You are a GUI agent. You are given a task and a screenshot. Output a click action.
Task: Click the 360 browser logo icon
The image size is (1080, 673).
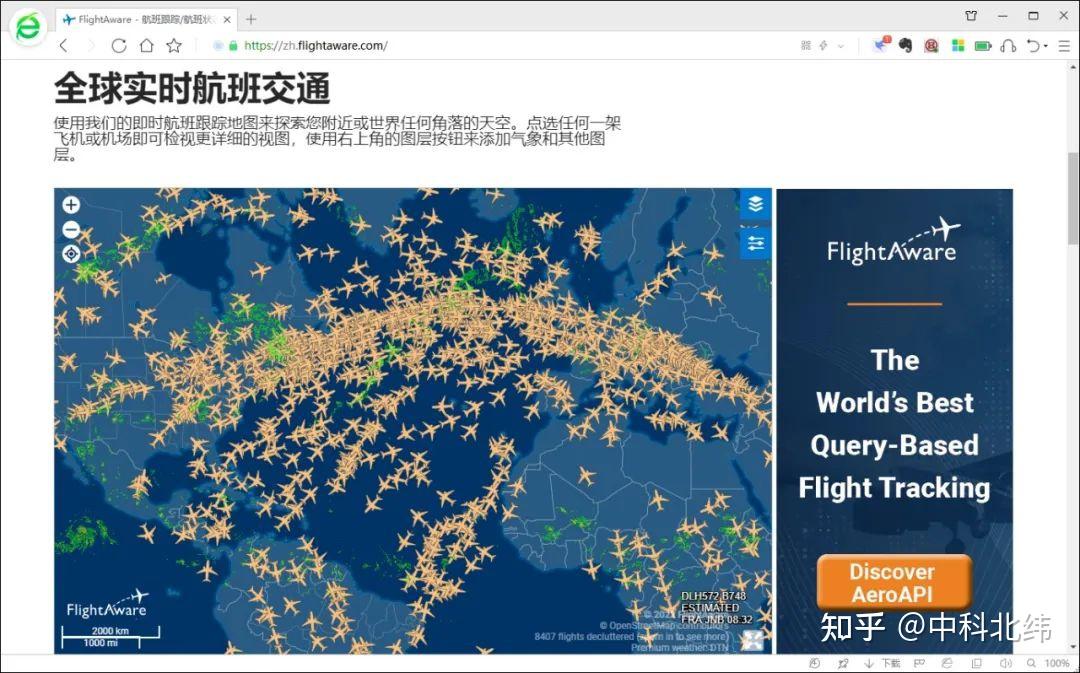point(29,28)
